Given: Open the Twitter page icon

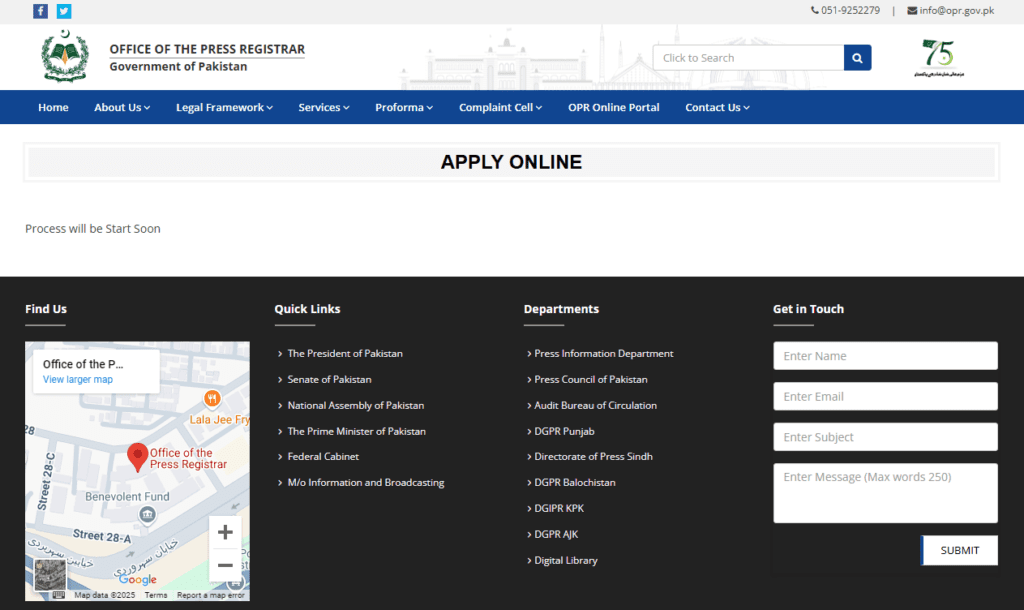Looking at the screenshot, I should [64, 11].
